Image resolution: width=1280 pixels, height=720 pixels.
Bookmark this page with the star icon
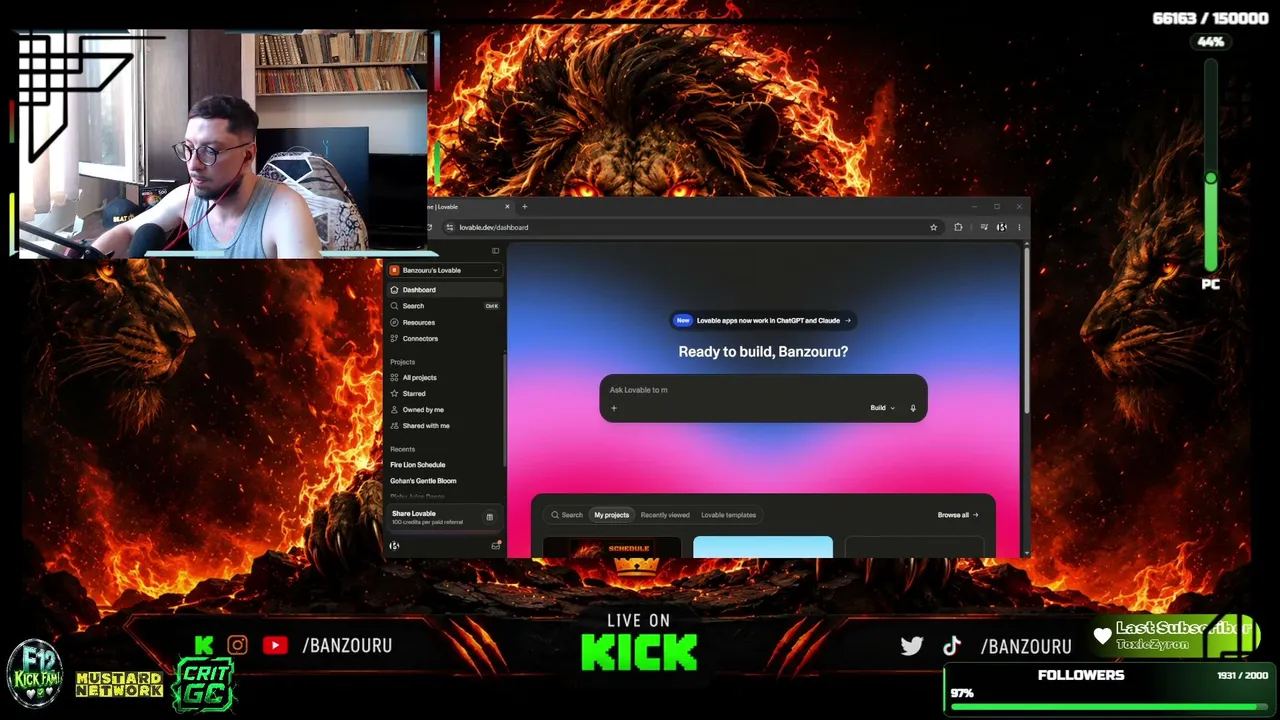coord(934,227)
